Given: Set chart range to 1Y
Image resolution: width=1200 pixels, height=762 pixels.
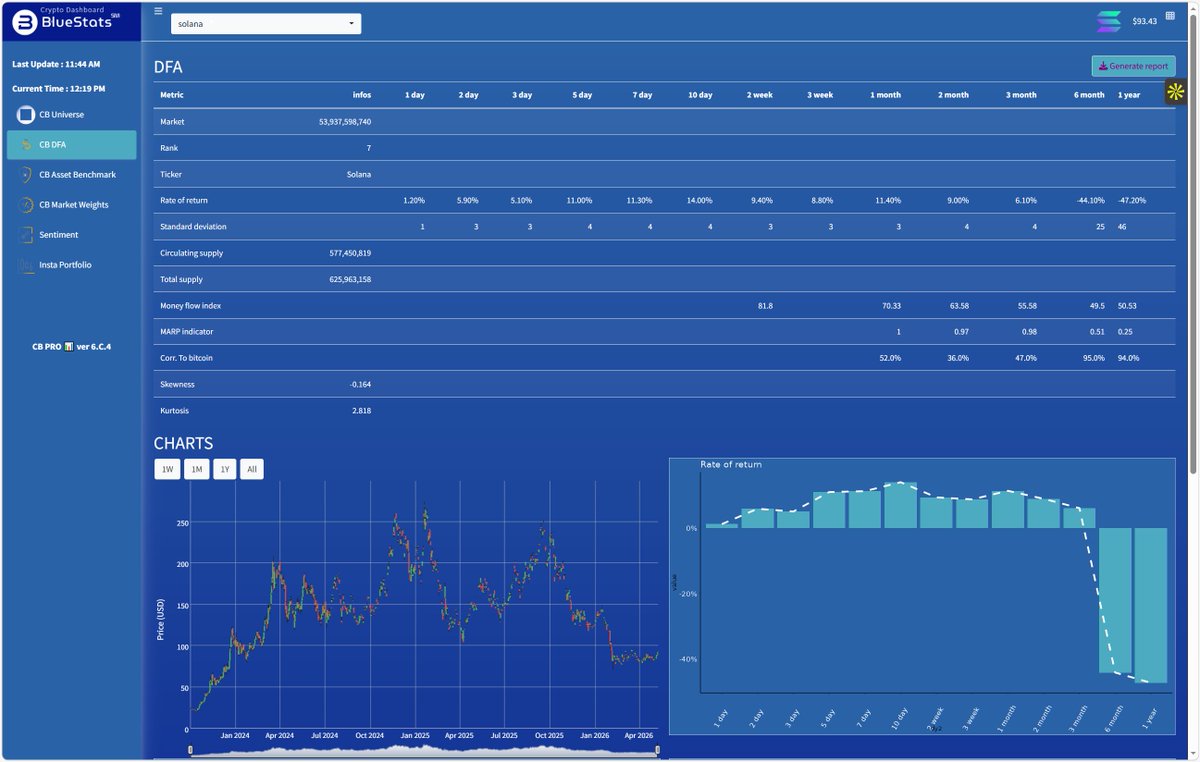Looking at the screenshot, I should tap(225, 469).
